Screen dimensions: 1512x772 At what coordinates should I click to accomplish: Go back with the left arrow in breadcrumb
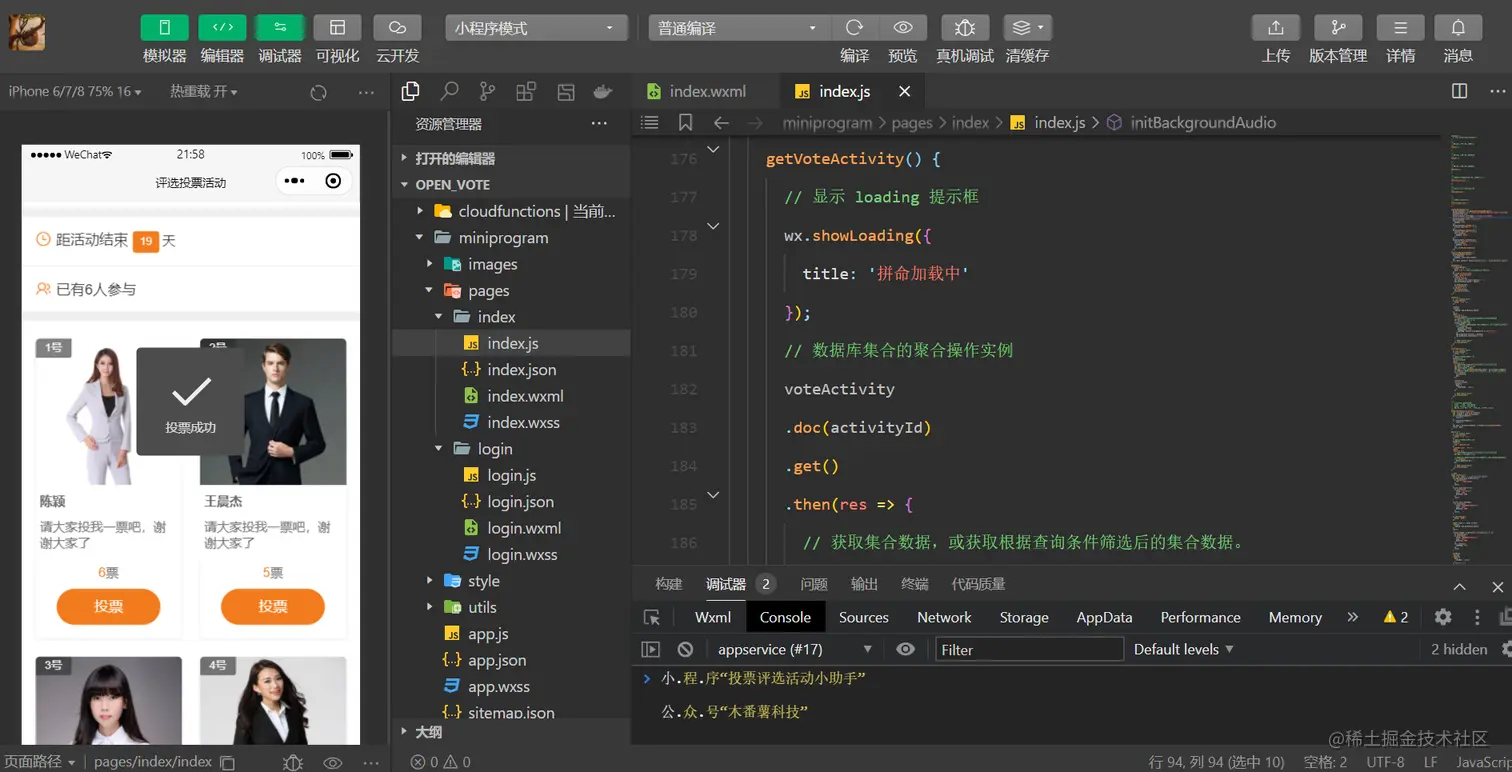pyautogui.click(x=721, y=122)
